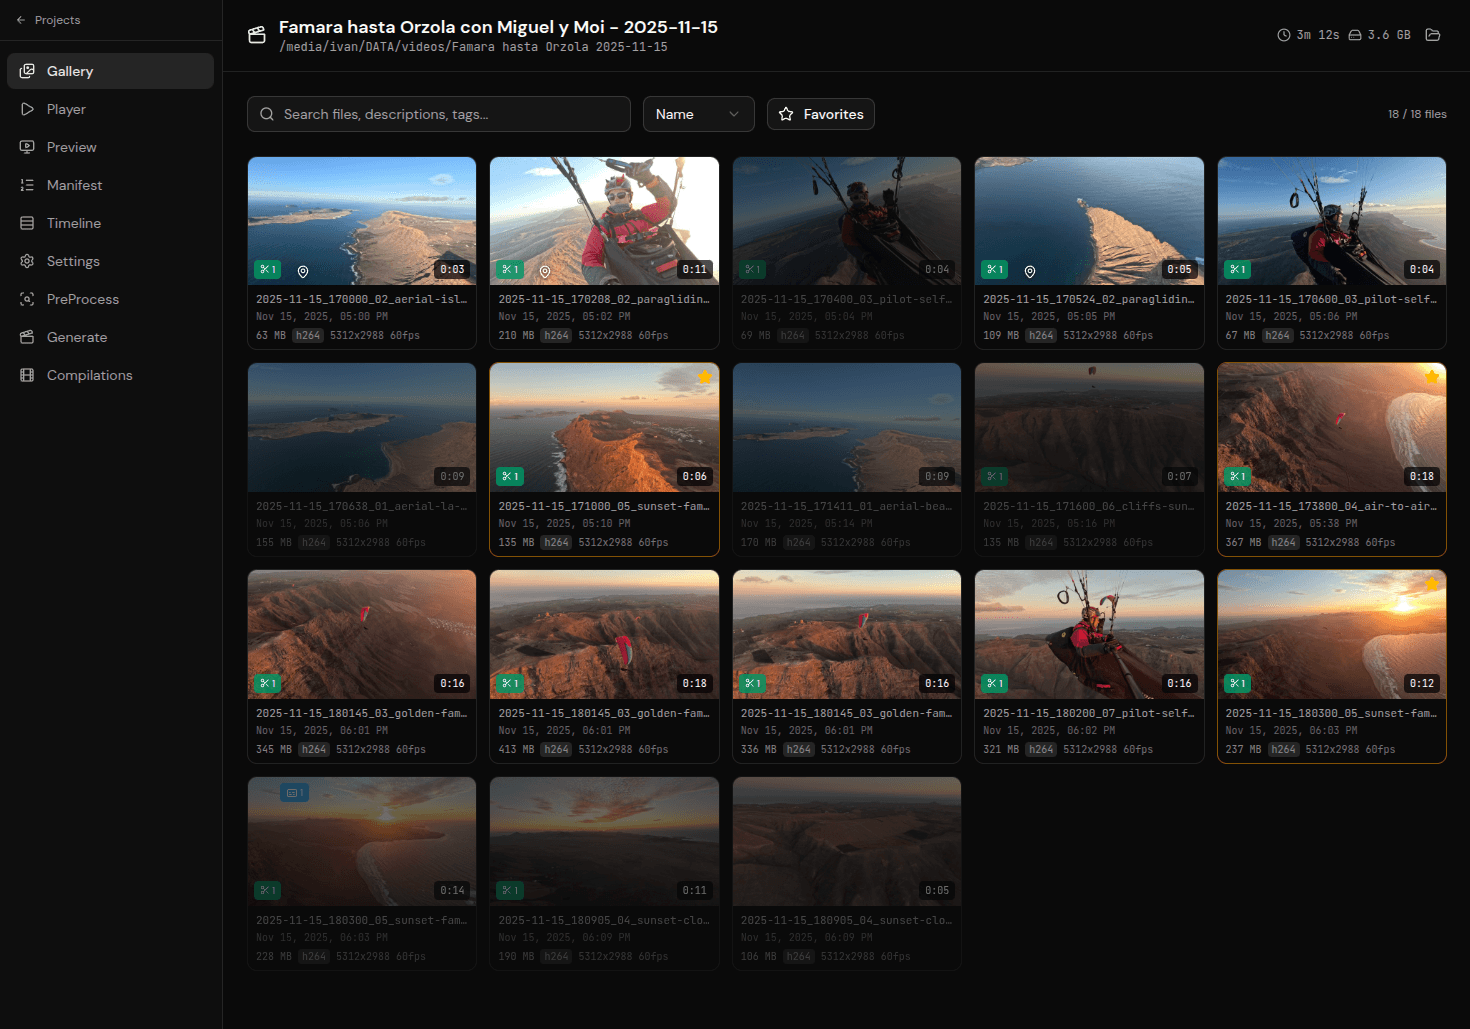1470x1029 pixels.
Task: Toggle the star on the 173800_04_air-to-air clip
Action: (x=1431, y=377)
